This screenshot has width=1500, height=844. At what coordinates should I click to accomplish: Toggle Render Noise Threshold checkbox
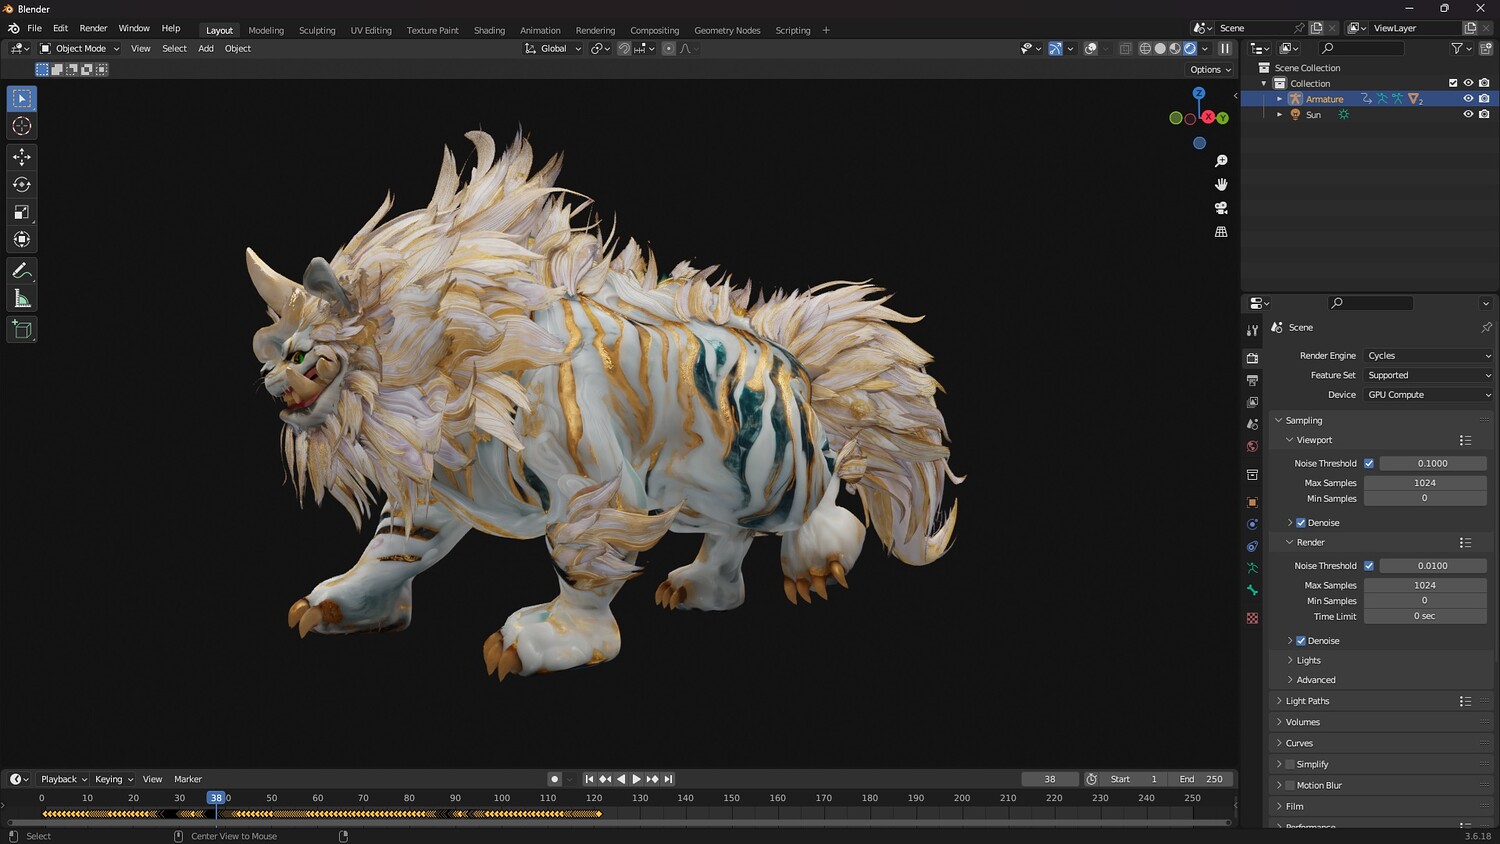click(1369, 566)
